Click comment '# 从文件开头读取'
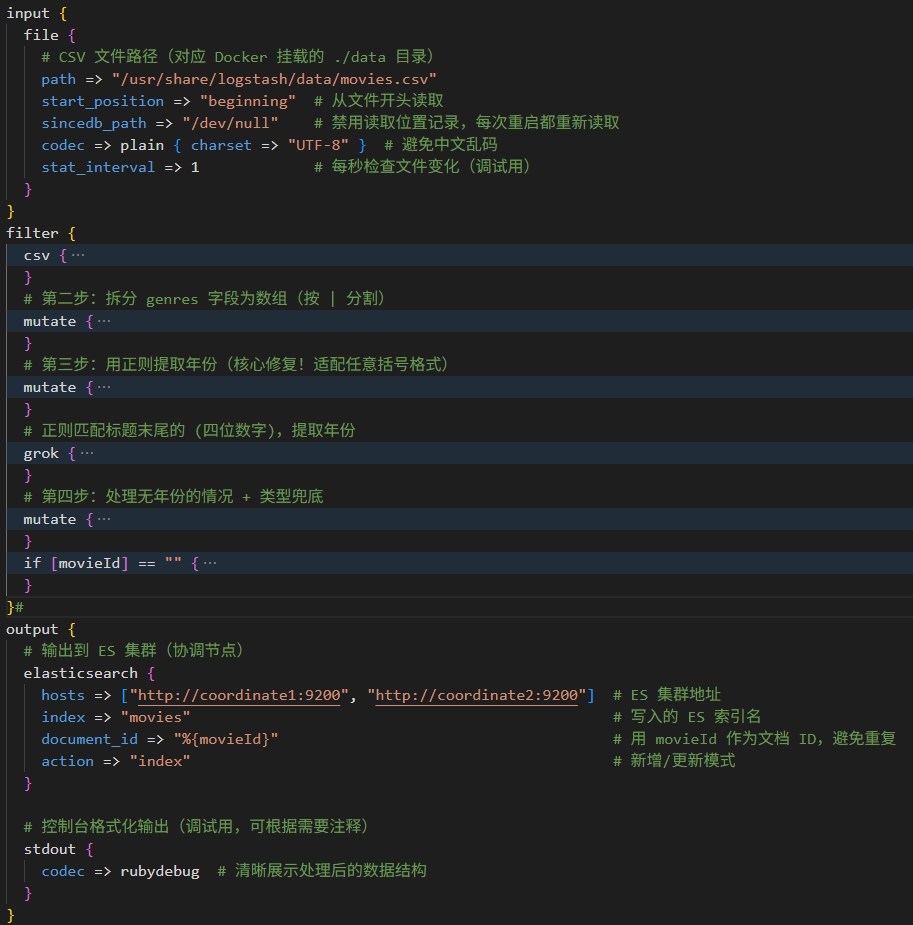 click(x=379, y=101)
